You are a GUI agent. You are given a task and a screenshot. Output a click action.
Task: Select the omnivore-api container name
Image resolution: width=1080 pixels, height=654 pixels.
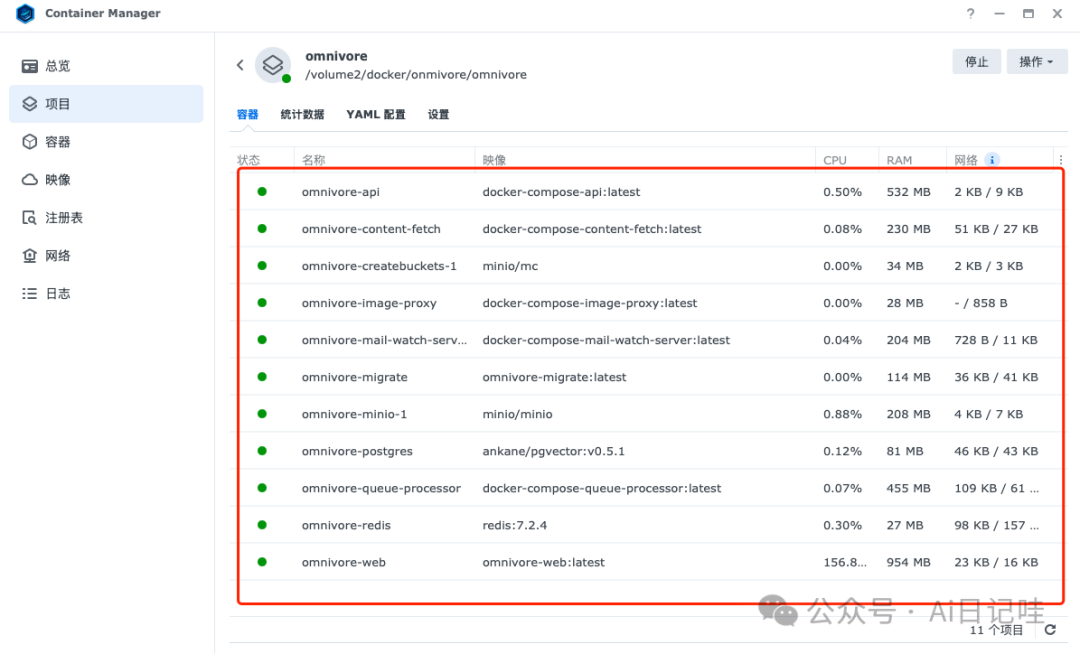(x=340, y=192)
